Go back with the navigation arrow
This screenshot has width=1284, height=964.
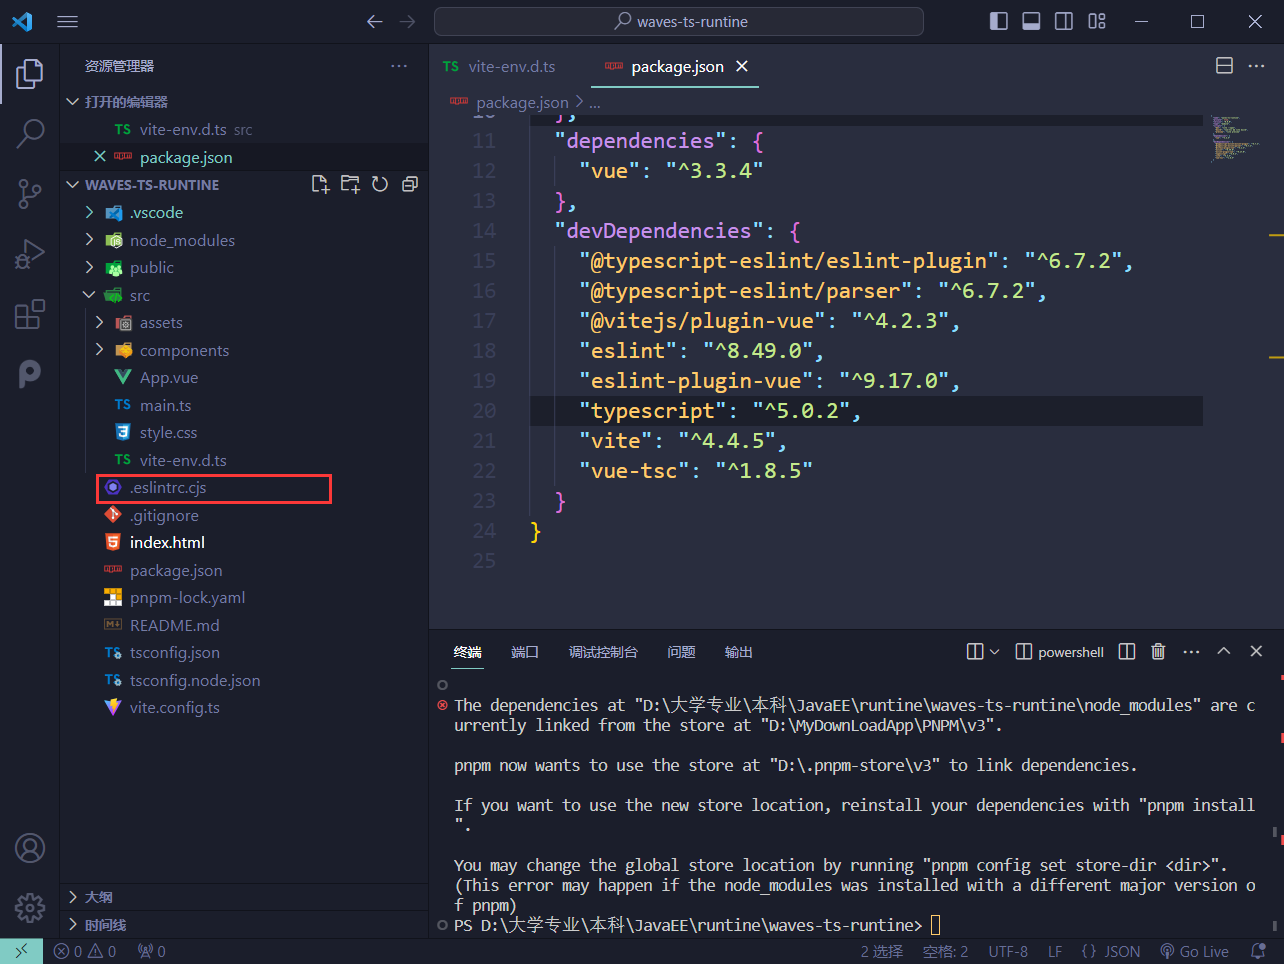[374, 21]
